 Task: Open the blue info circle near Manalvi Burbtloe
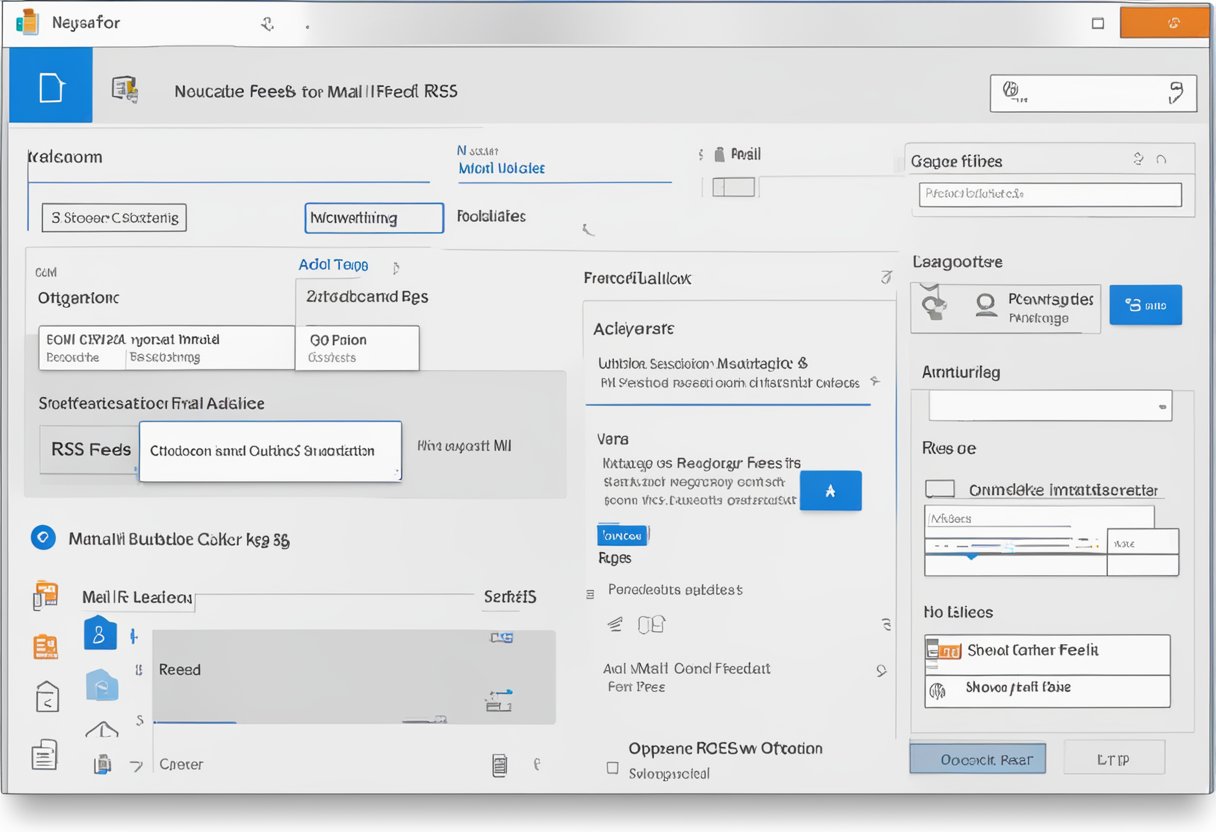43,537
